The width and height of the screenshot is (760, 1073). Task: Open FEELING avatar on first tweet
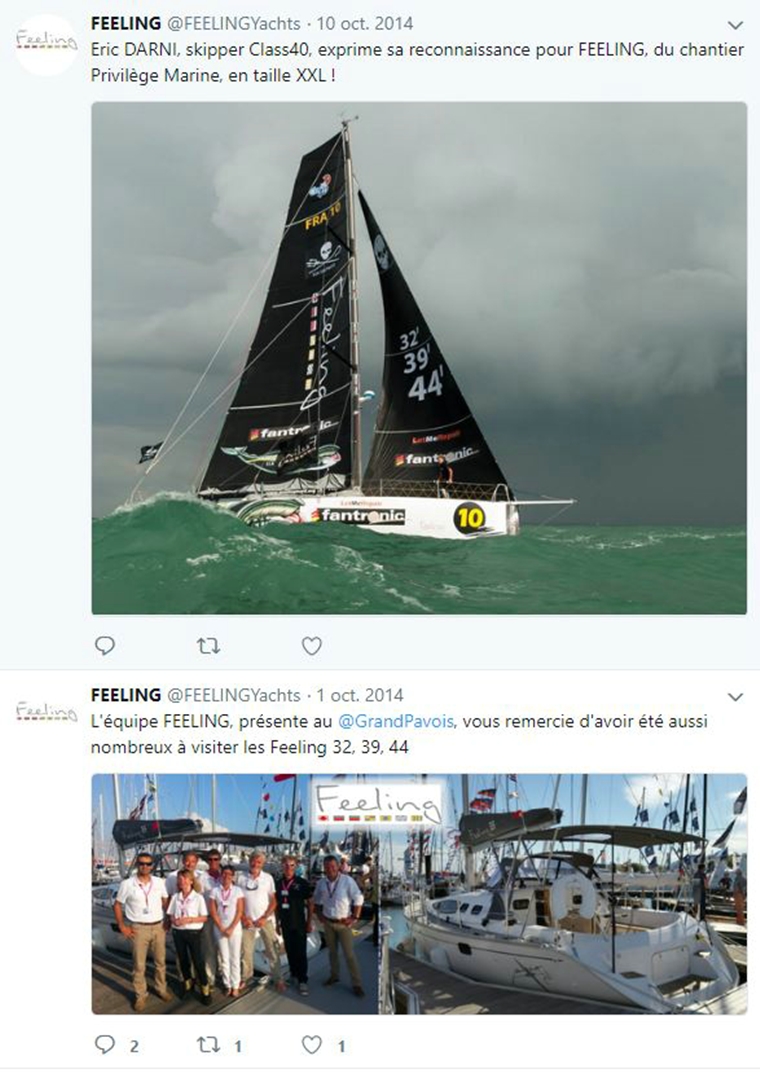(x=47, y=44)
